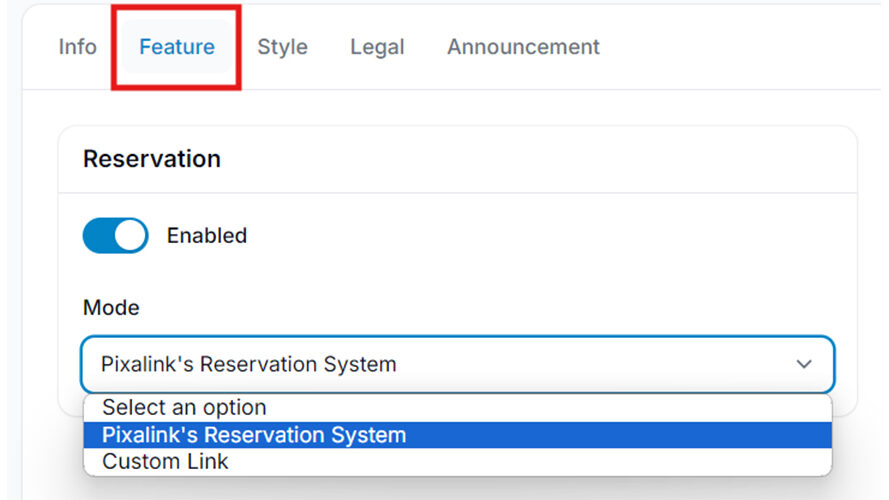Choose the 'Select an option' list entry
This screenshot has height=500, width=889.
click(458, 408)
